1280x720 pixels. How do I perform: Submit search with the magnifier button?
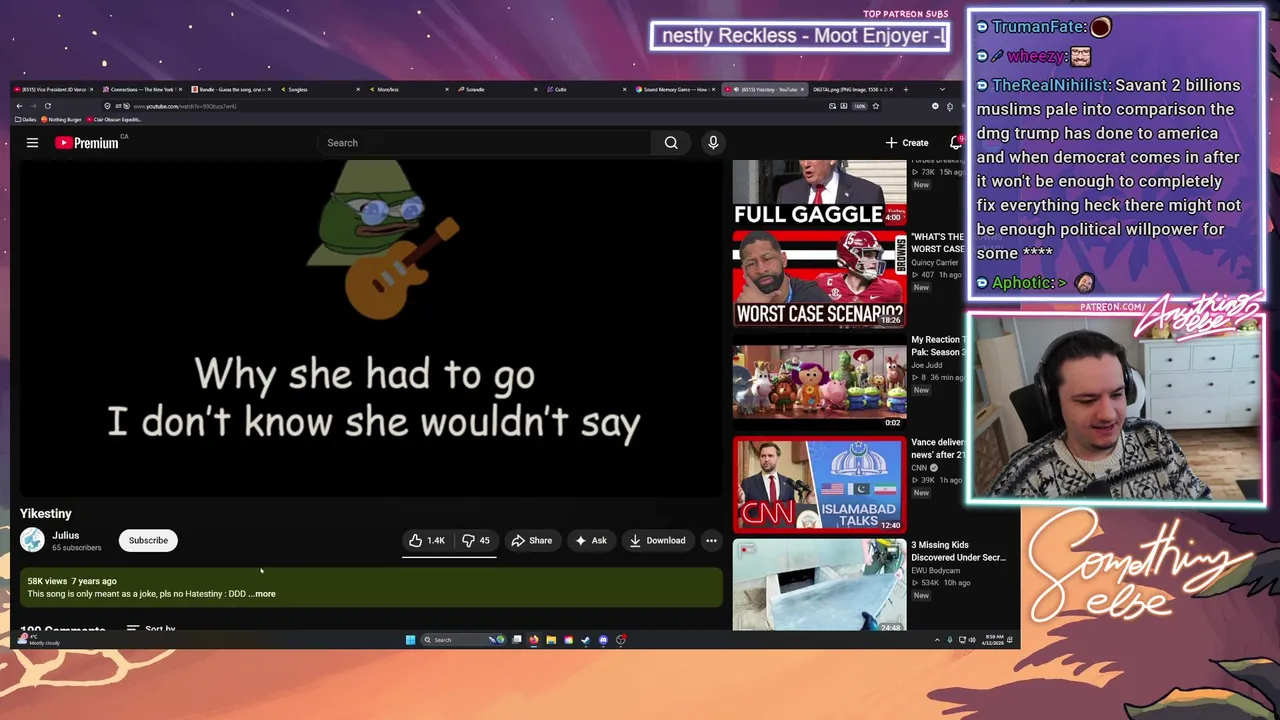[671, 143]
